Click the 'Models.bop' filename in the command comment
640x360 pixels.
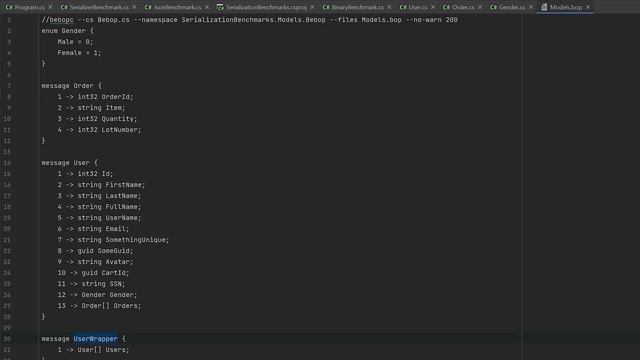click(x=381, y=20)
